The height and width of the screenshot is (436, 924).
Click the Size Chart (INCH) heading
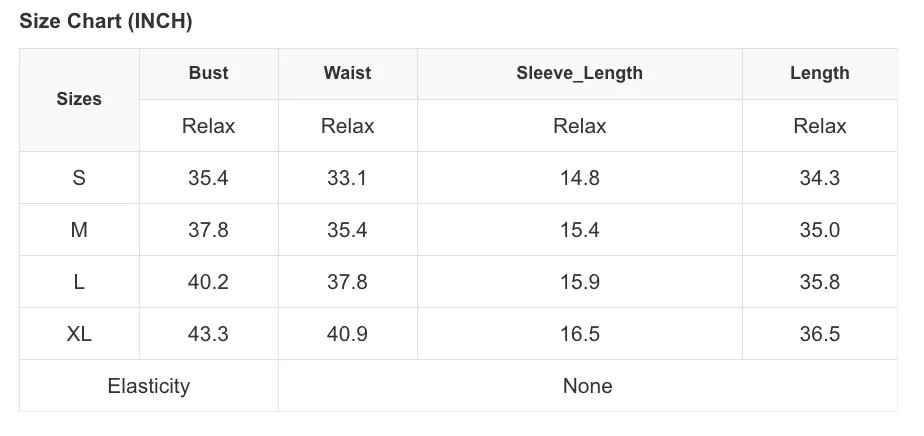coord(105,21)
